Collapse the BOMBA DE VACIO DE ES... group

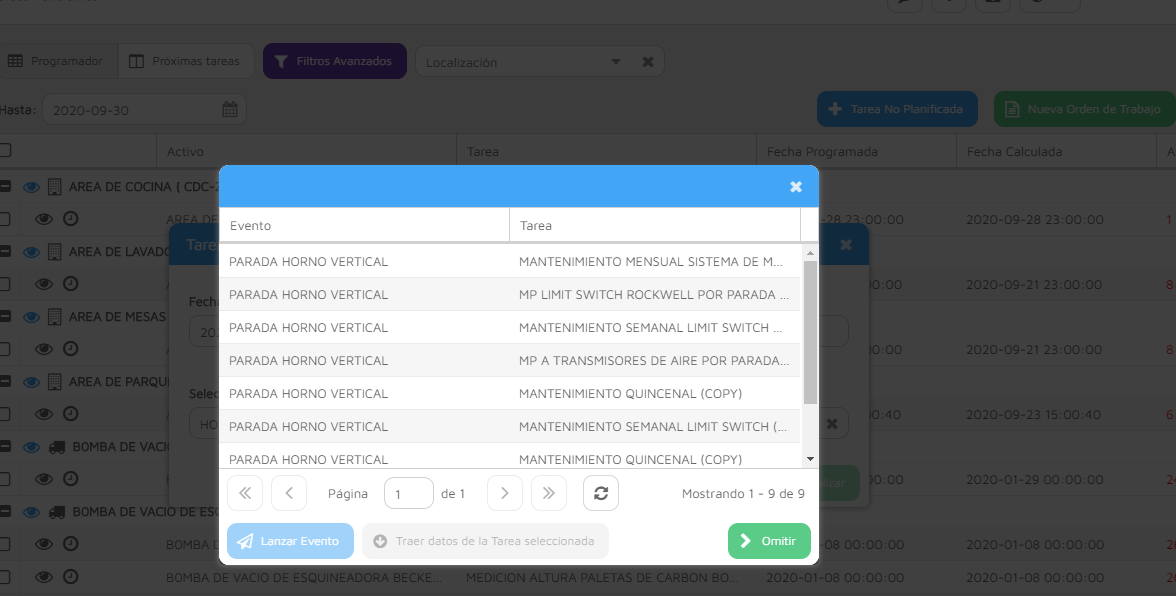(x=4, y=511)
